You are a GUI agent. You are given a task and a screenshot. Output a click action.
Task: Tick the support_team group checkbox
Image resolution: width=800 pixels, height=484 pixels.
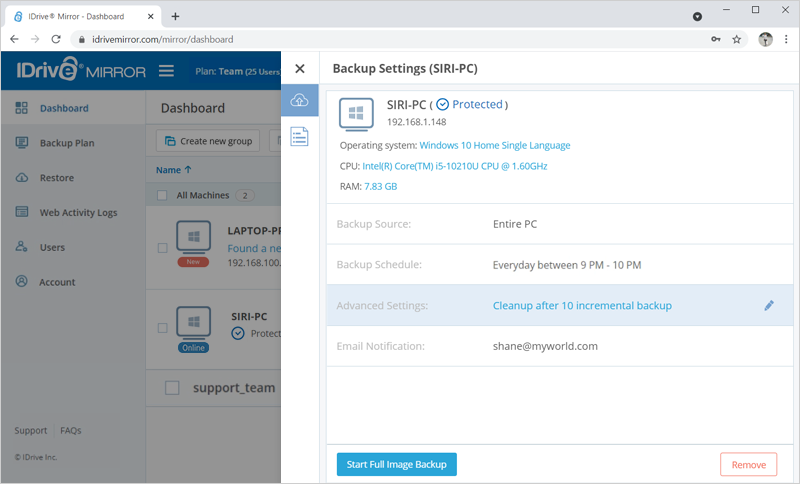click(172, 388)
